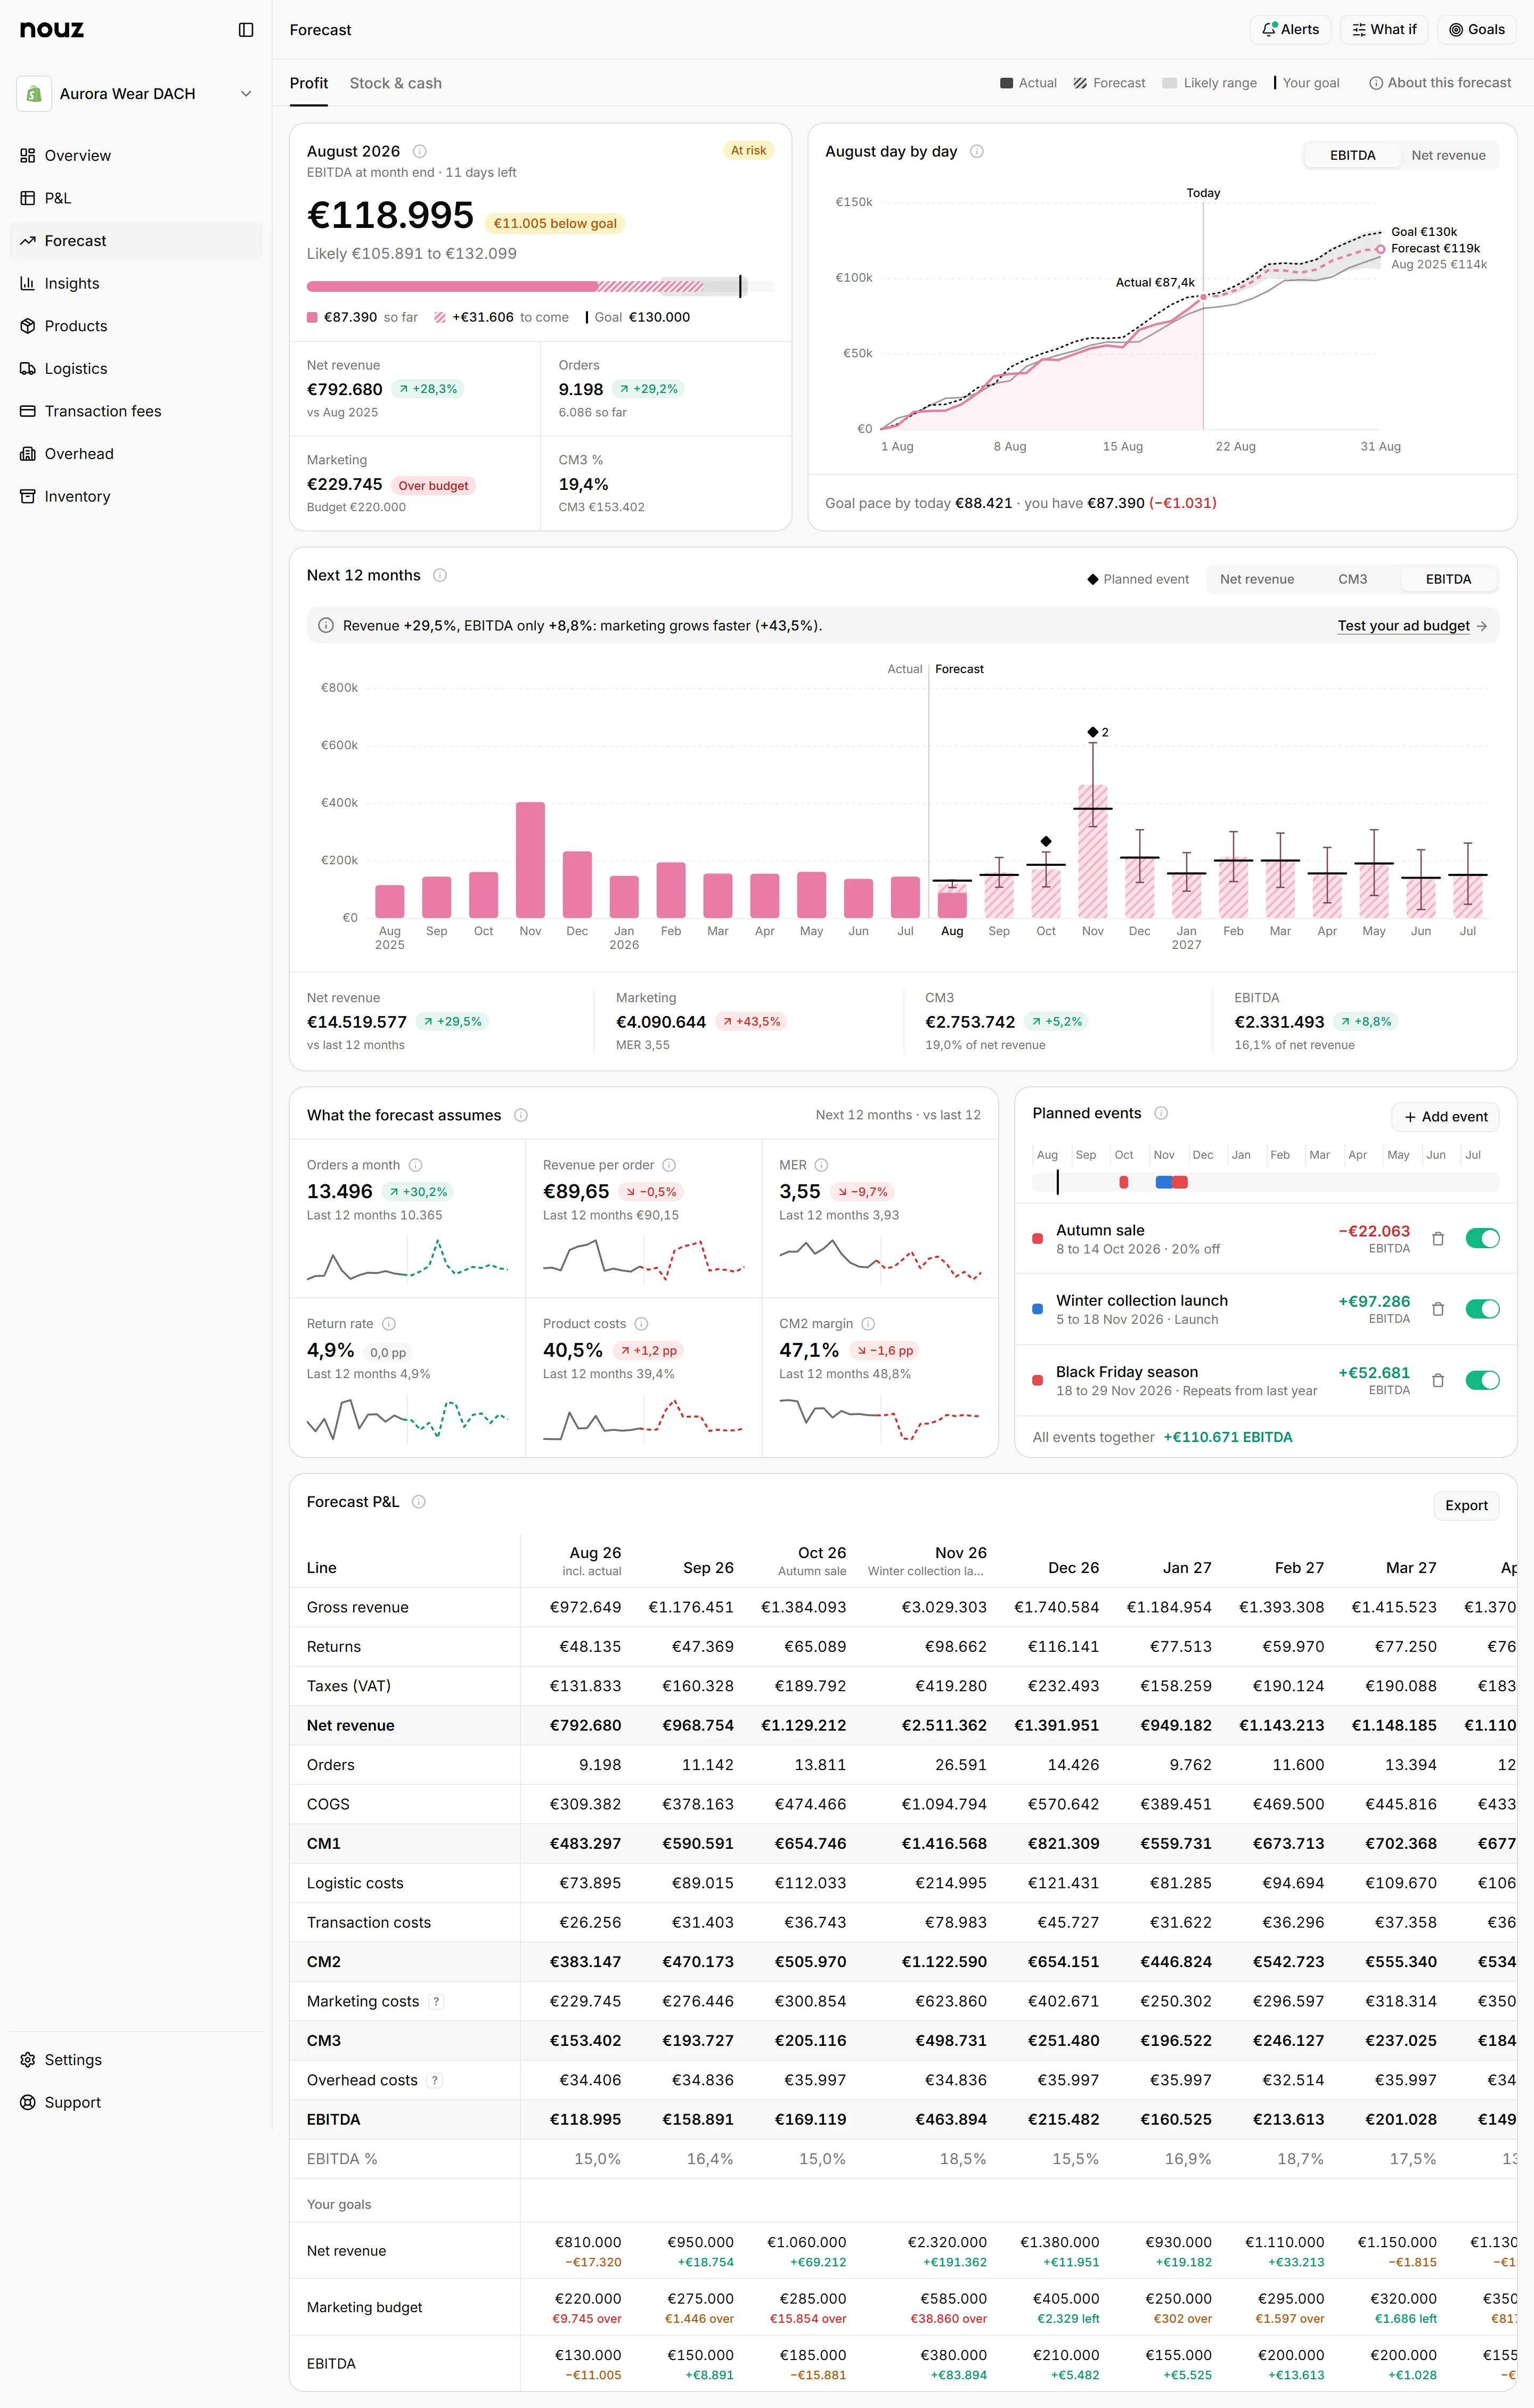Image resolution: width=1534 pixels, height=2408 pixels.
Task: Switch day-by-day chart to Net revenue
Action: (x=1448, y=155)
